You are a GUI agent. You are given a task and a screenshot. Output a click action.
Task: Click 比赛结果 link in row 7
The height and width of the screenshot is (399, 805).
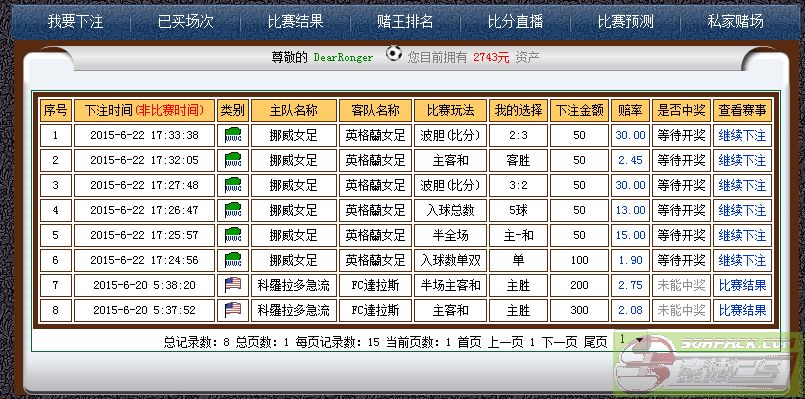(742, 285)
